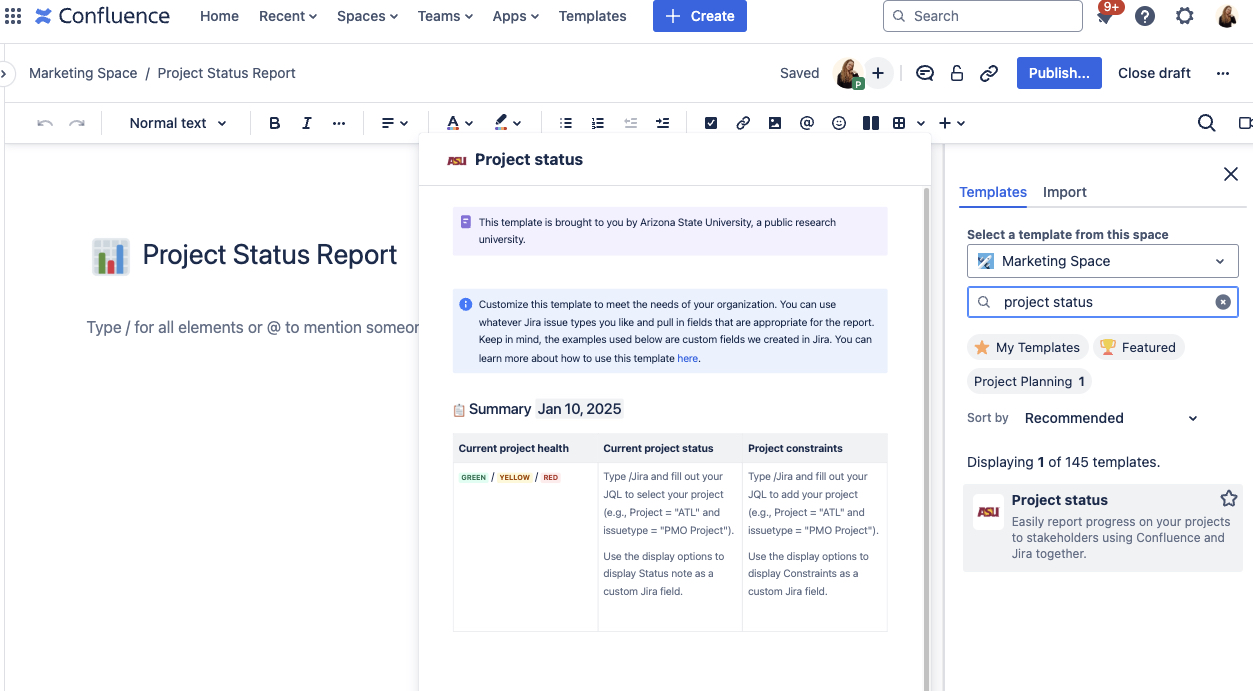This screenshot has width=1253, height=691.
Task: Open the inline comments icon
Action: [925, 73]
